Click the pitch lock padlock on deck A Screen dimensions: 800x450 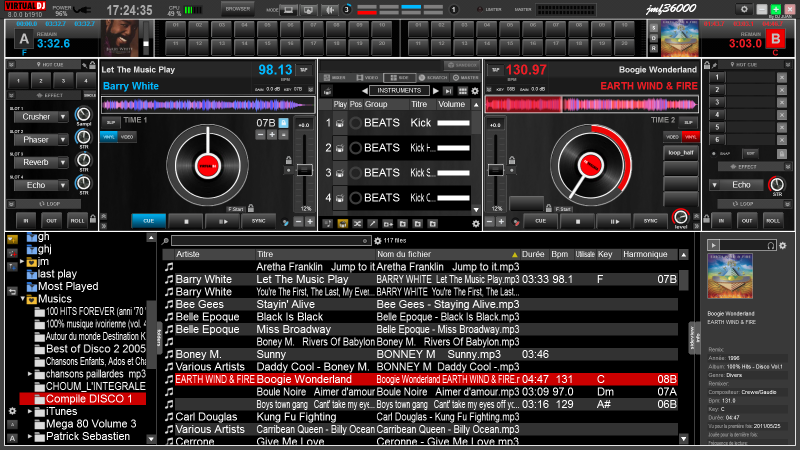click(289, 160)
